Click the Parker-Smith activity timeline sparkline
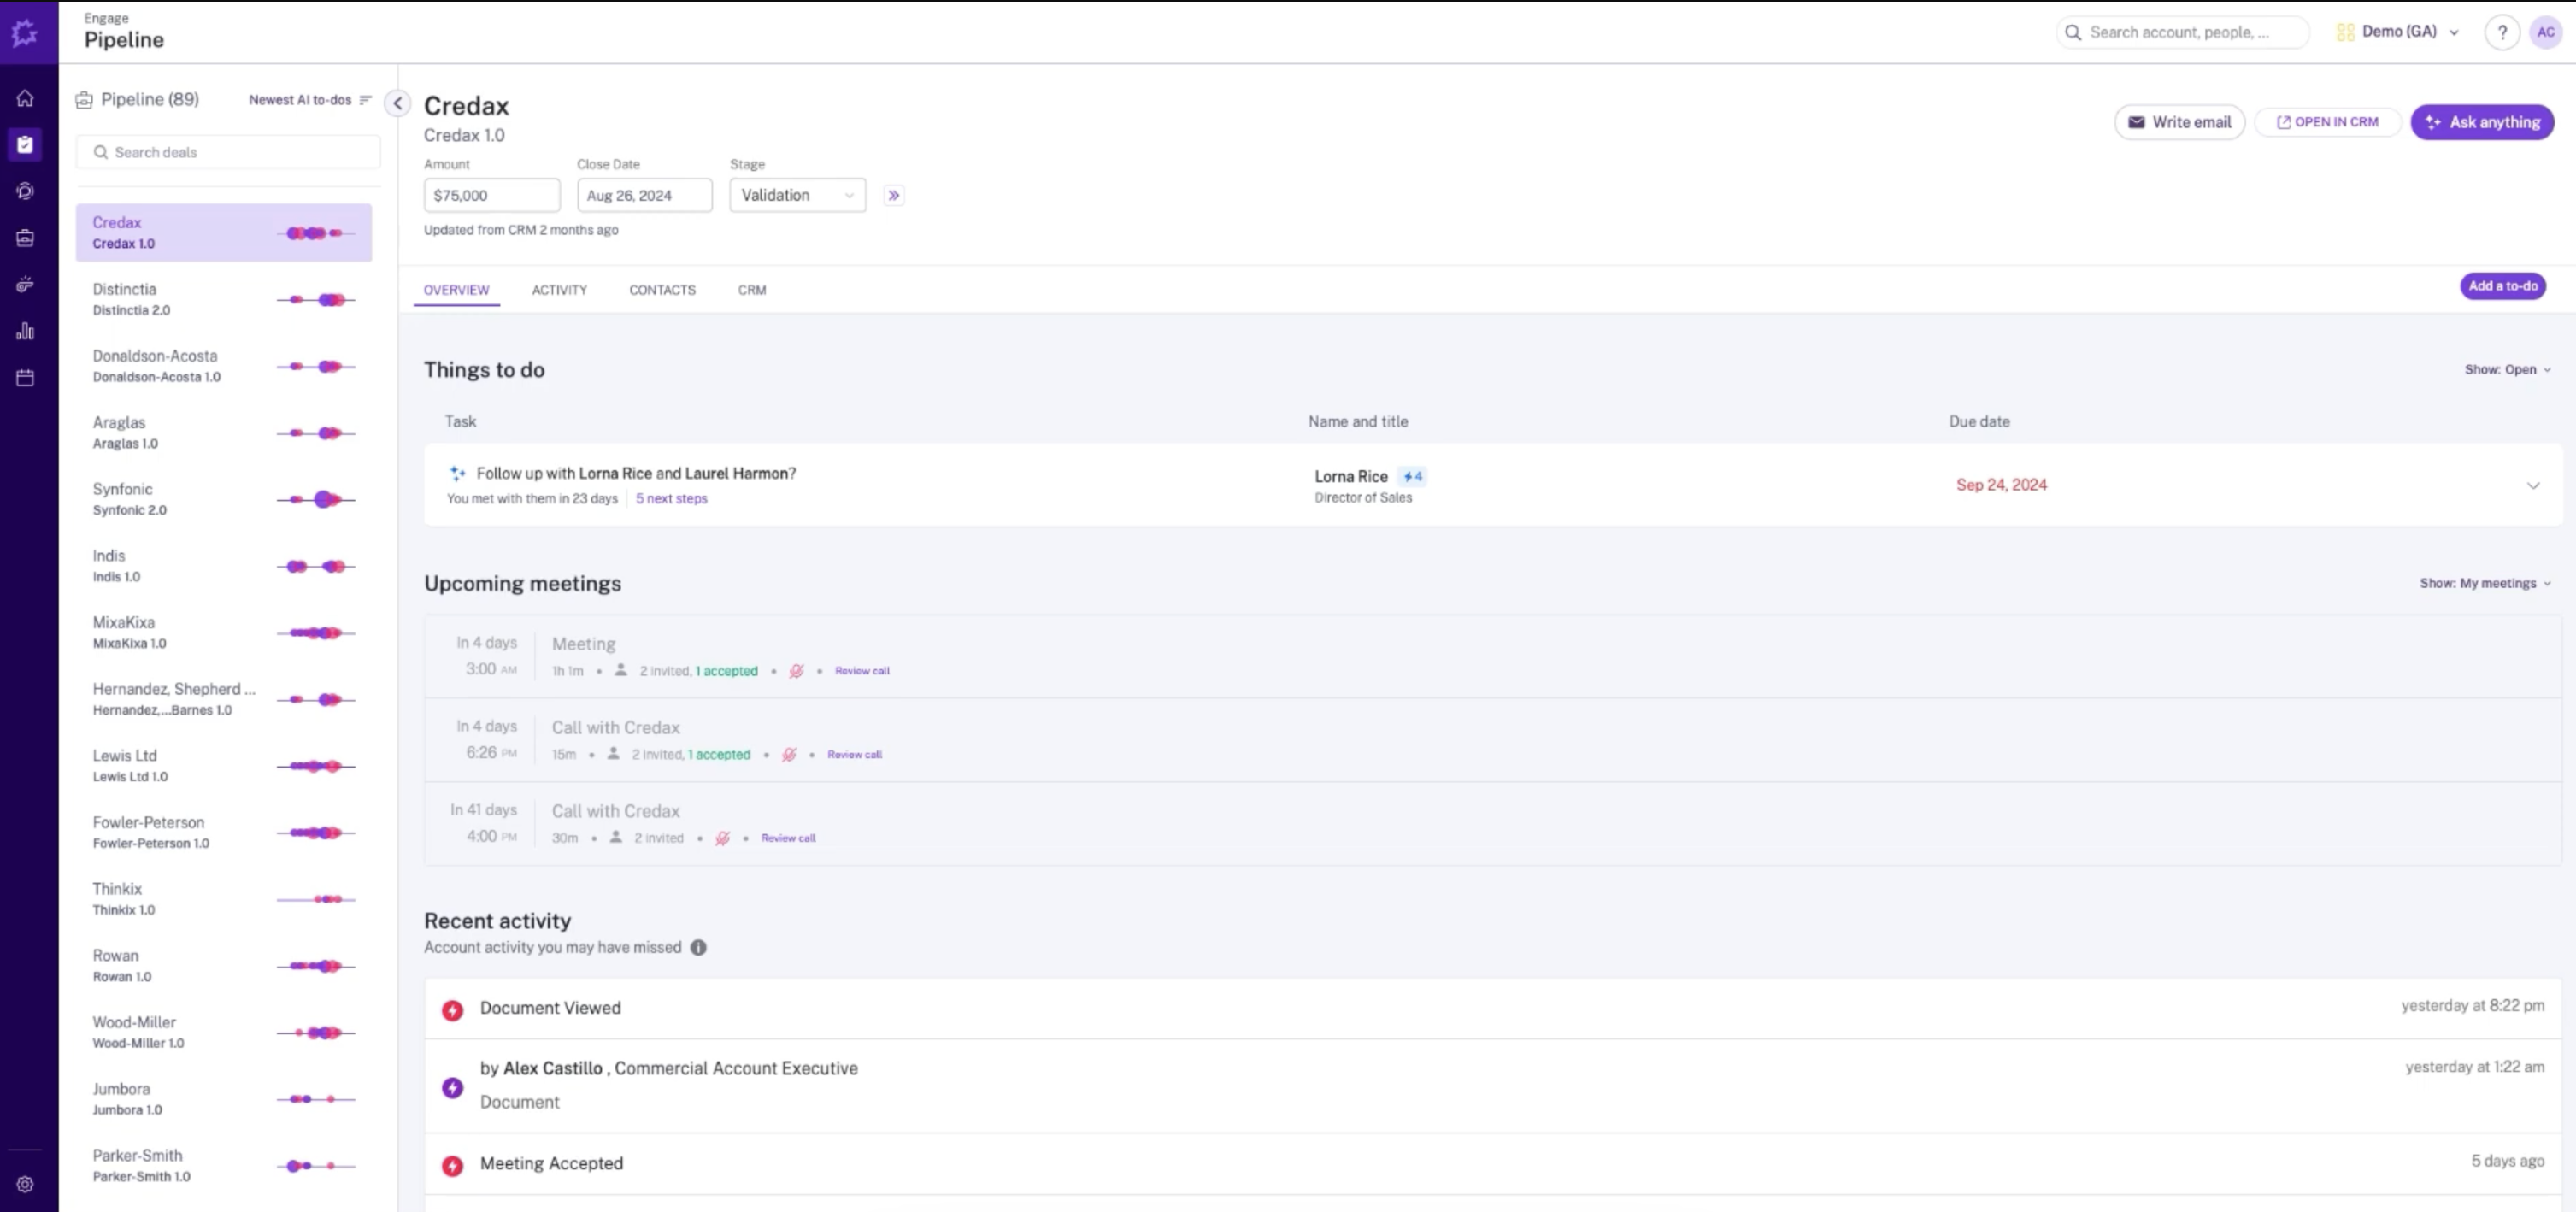Screen dimensions: 2576x1212 click(x=316, y=1166)
